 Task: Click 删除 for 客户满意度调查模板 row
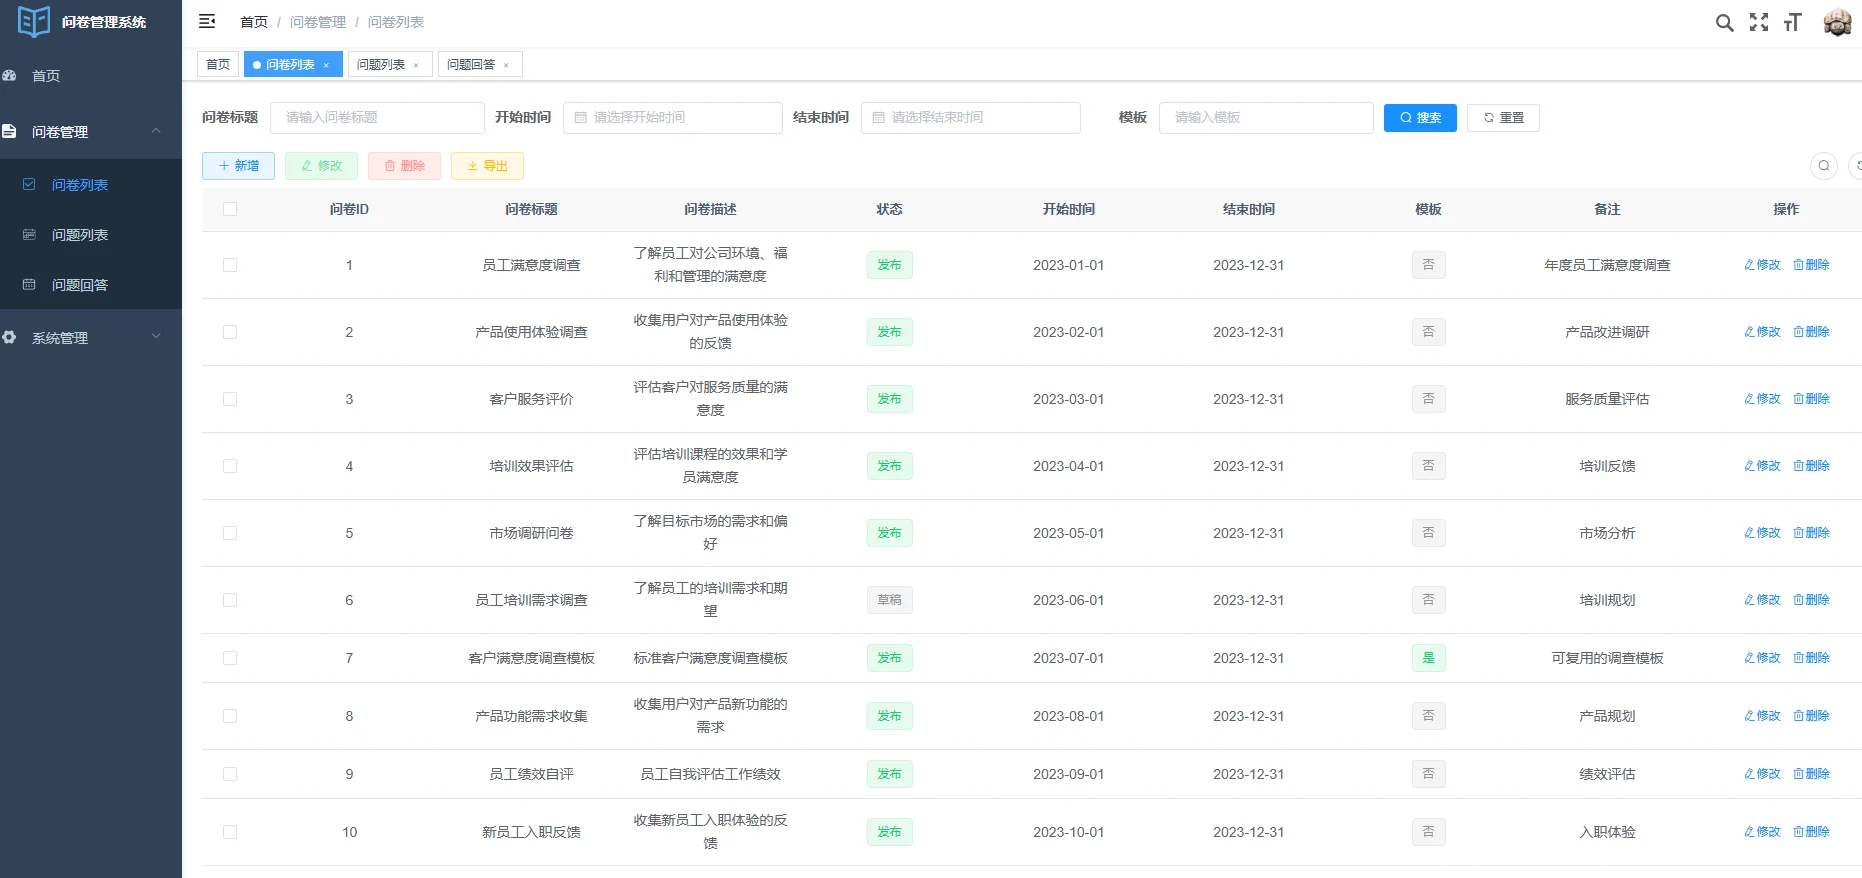click(x=1811, y=658)
